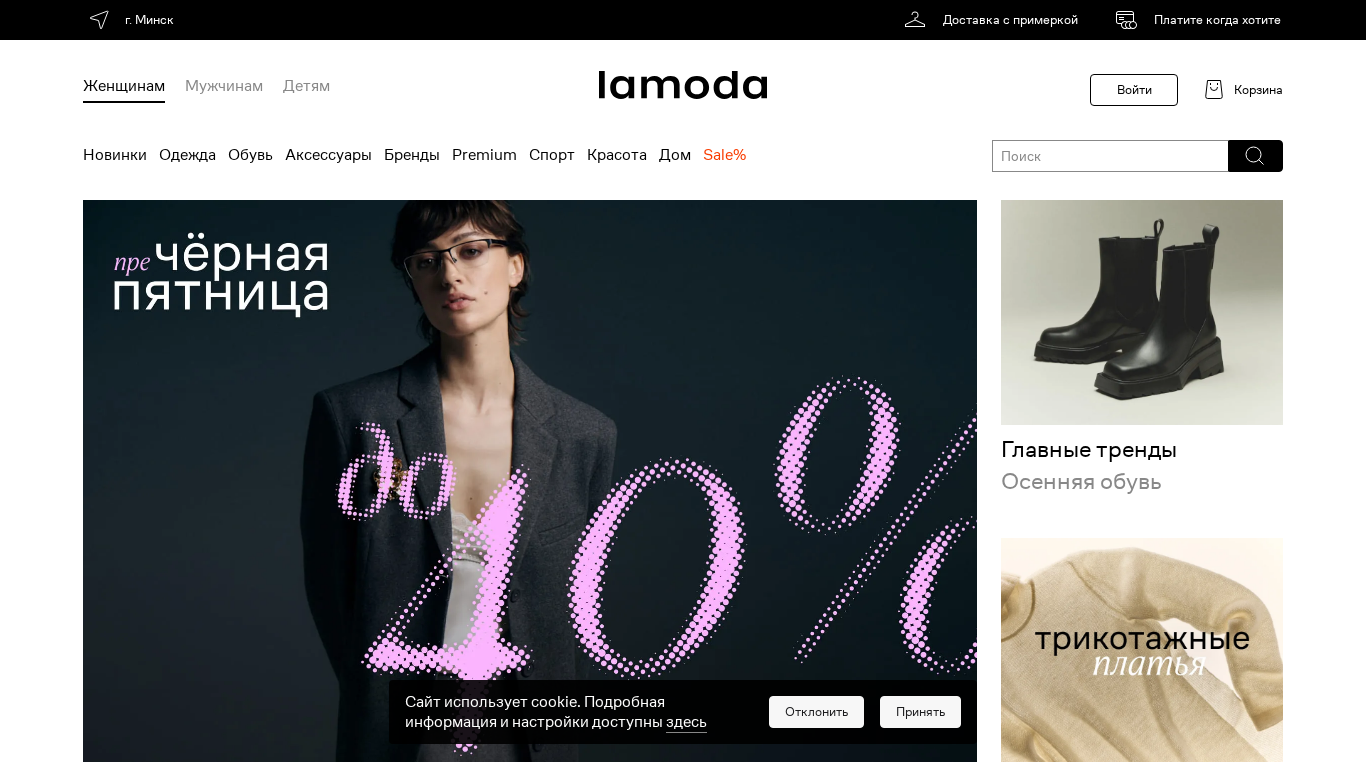Open the Premium menu item

point(484,155)
